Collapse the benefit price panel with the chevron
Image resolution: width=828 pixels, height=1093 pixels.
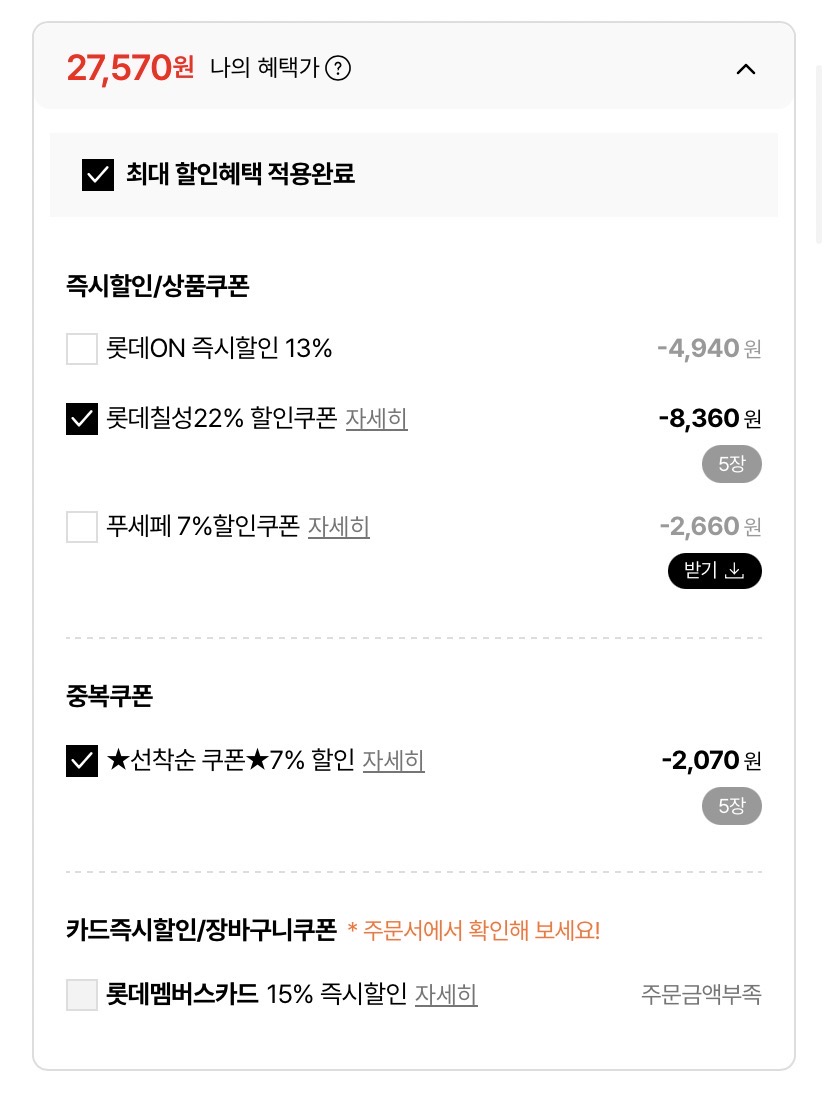click(746, 69)
